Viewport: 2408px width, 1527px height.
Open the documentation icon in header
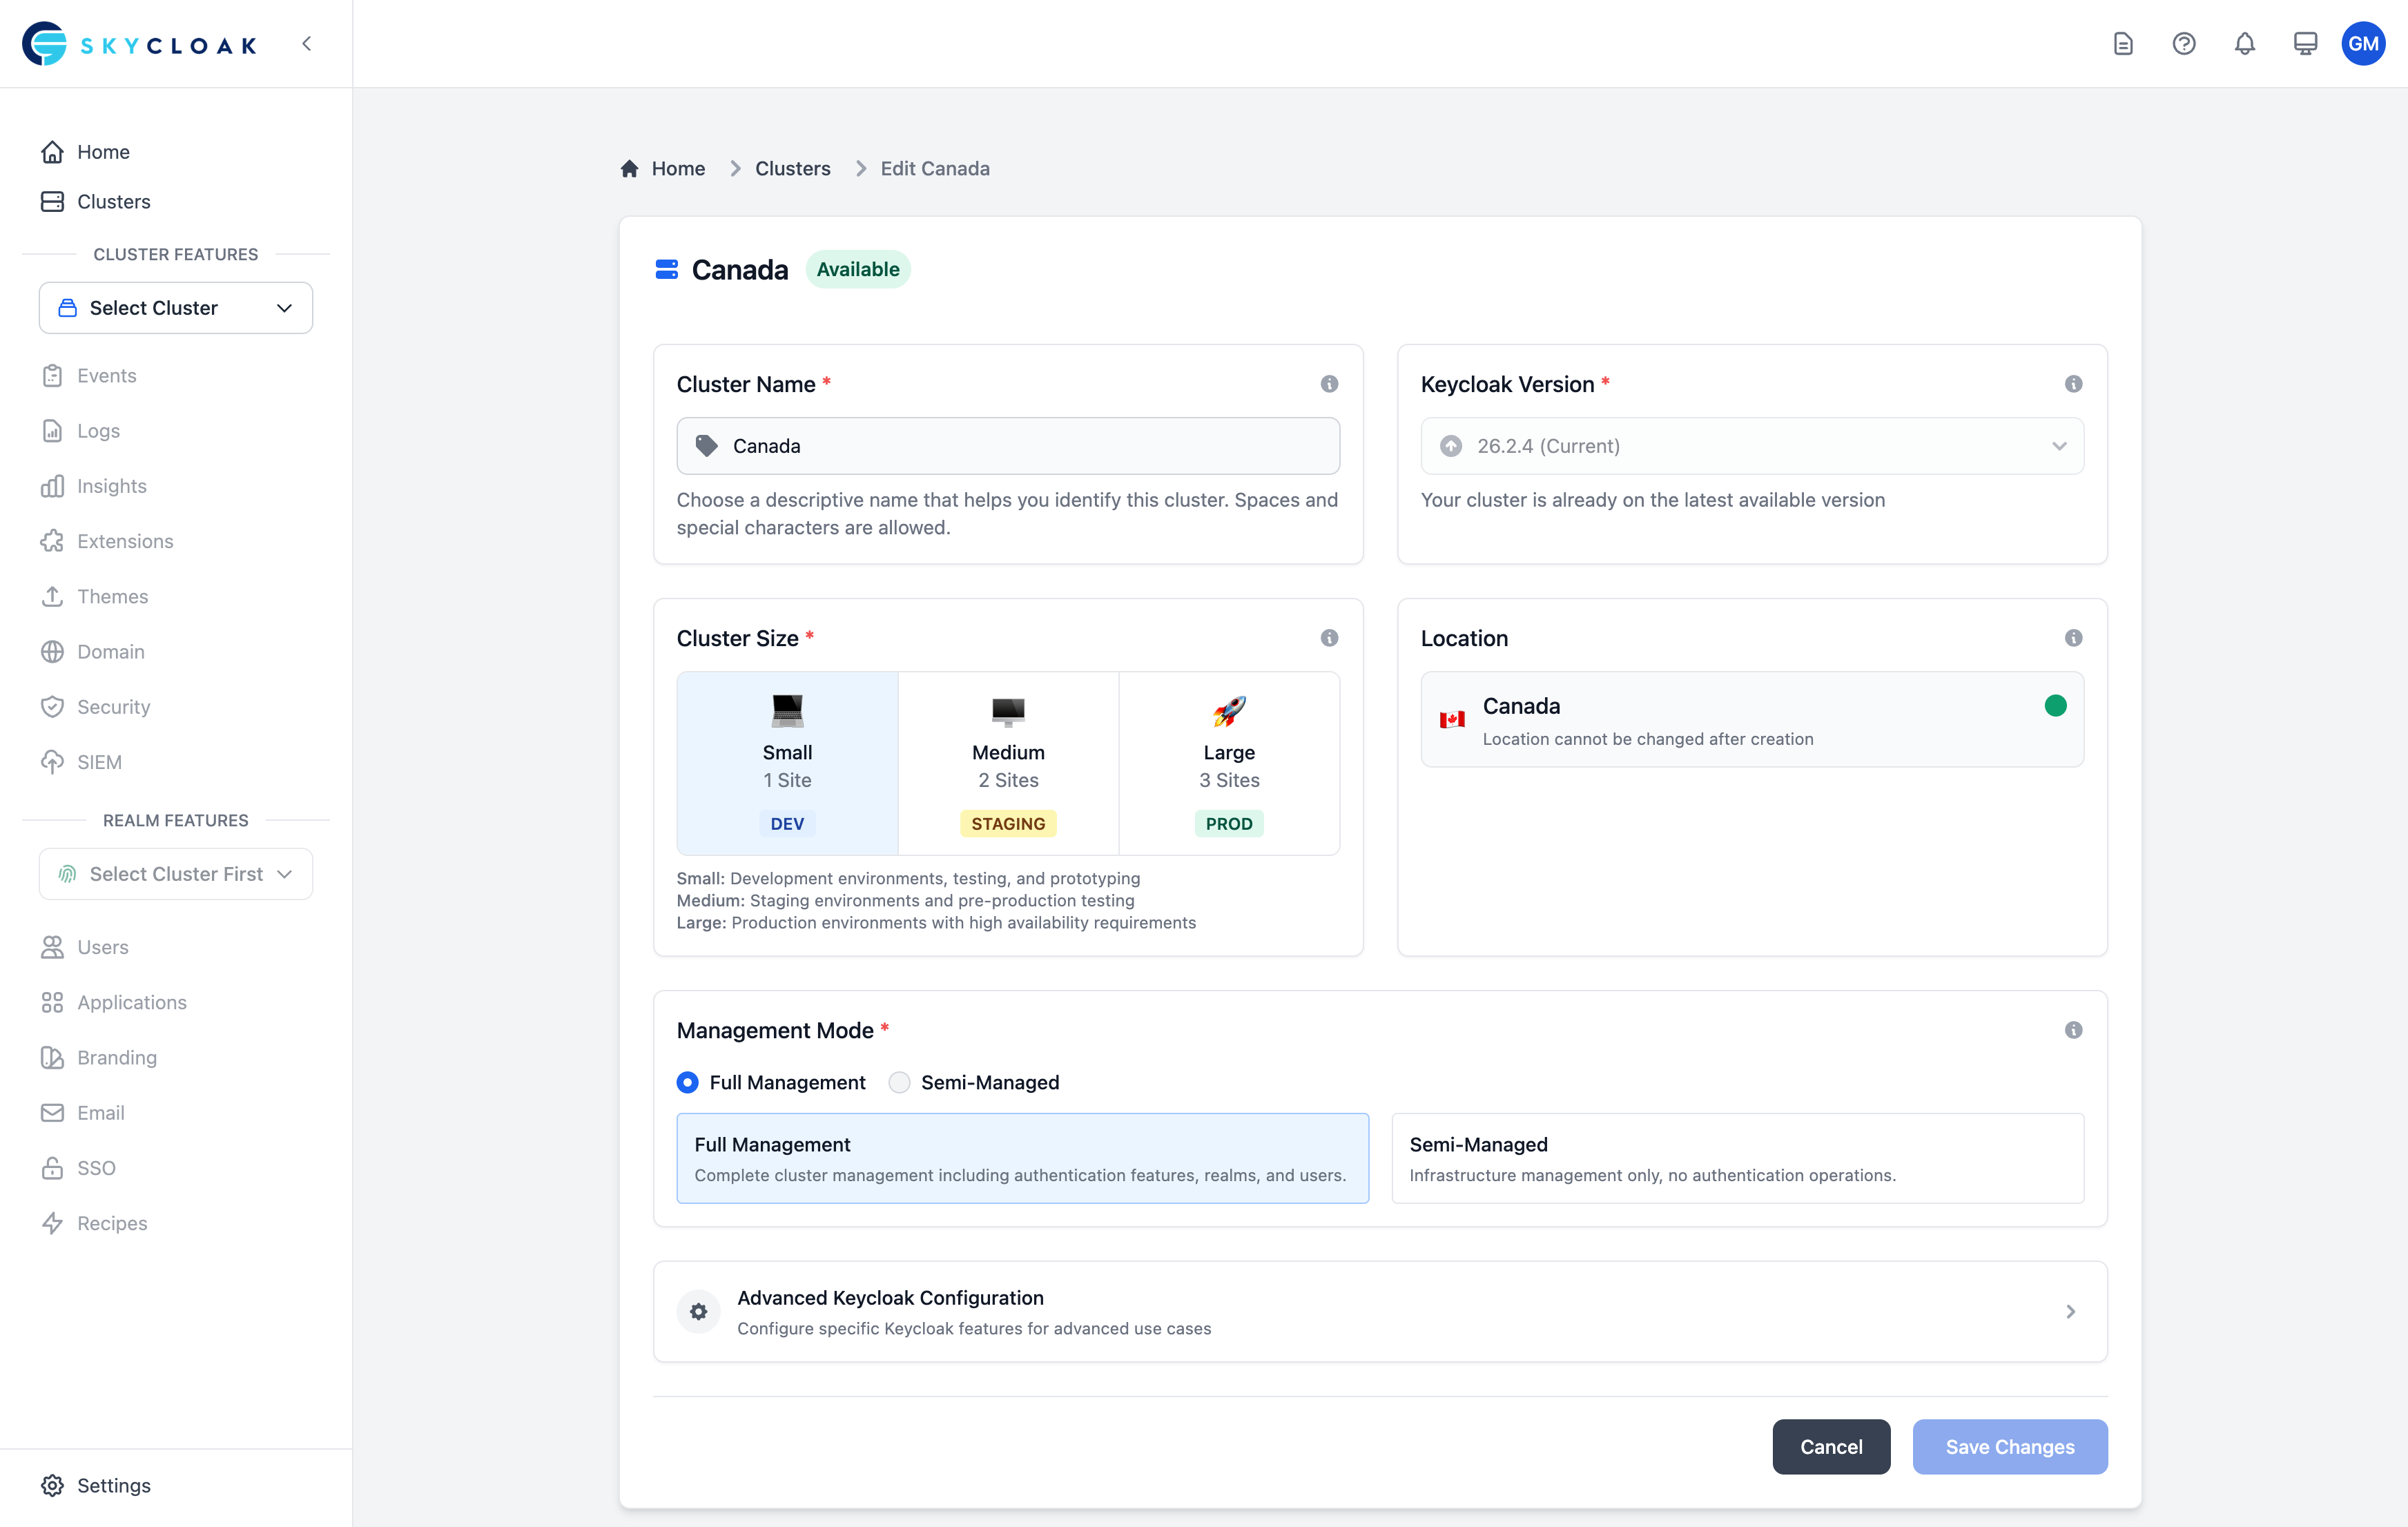click(x=2123, y=44)
